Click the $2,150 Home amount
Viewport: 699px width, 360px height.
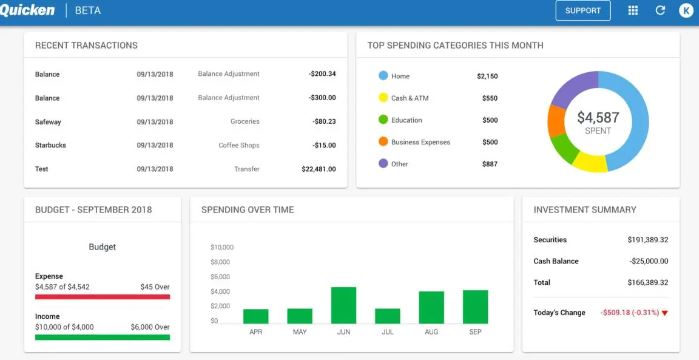click(x=487, y=76)
